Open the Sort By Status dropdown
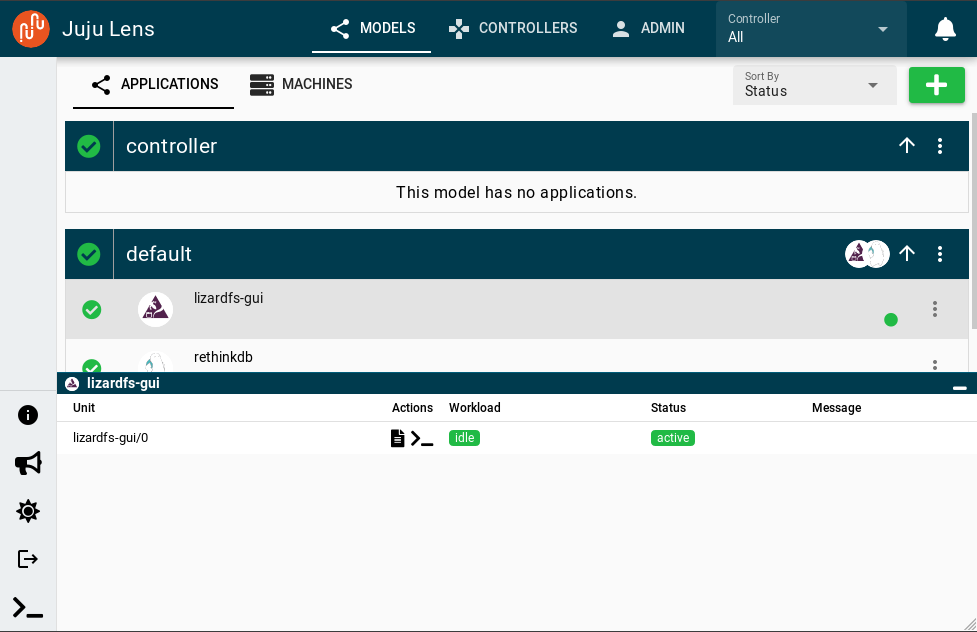The height and width of the screenshot is (632, 977). click(x=814, y=85)
